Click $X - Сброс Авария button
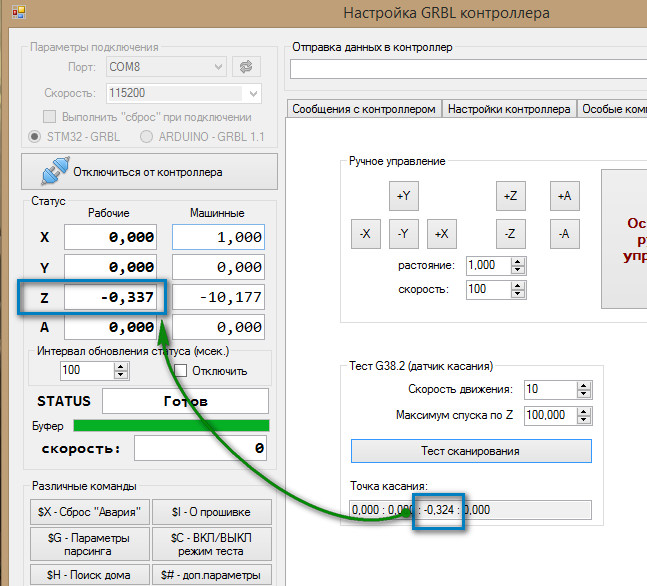 90,512
